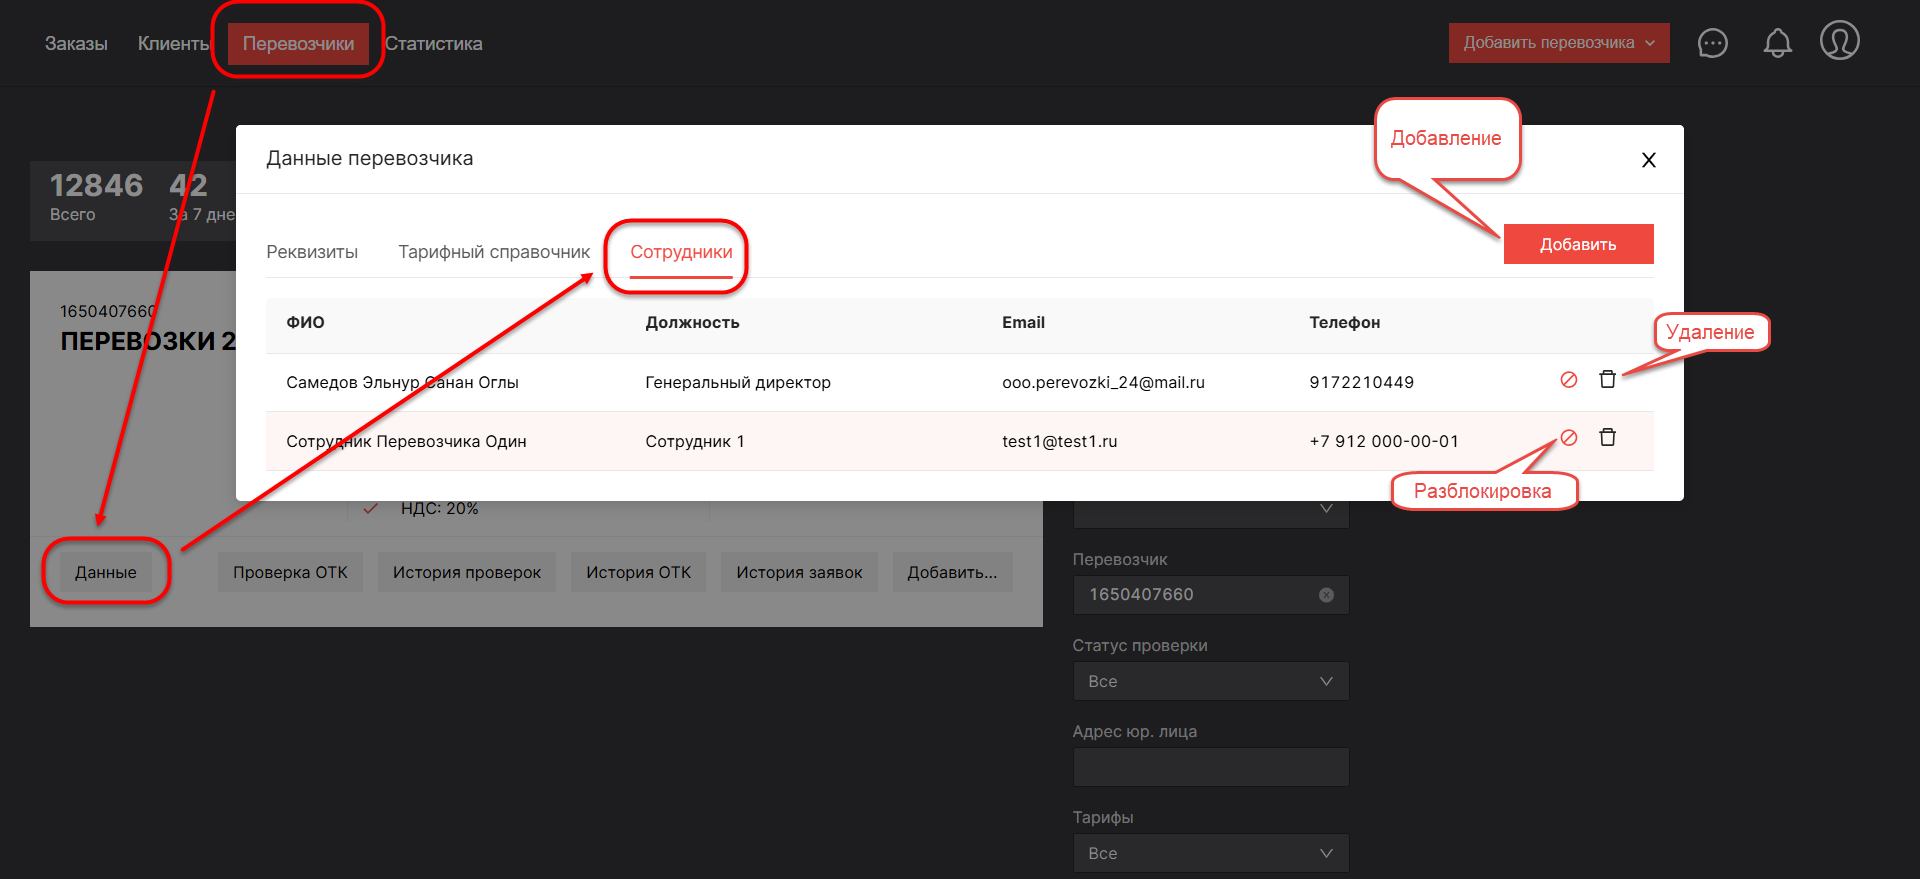Switch to the Реквизиты tab

click(312, 252)
